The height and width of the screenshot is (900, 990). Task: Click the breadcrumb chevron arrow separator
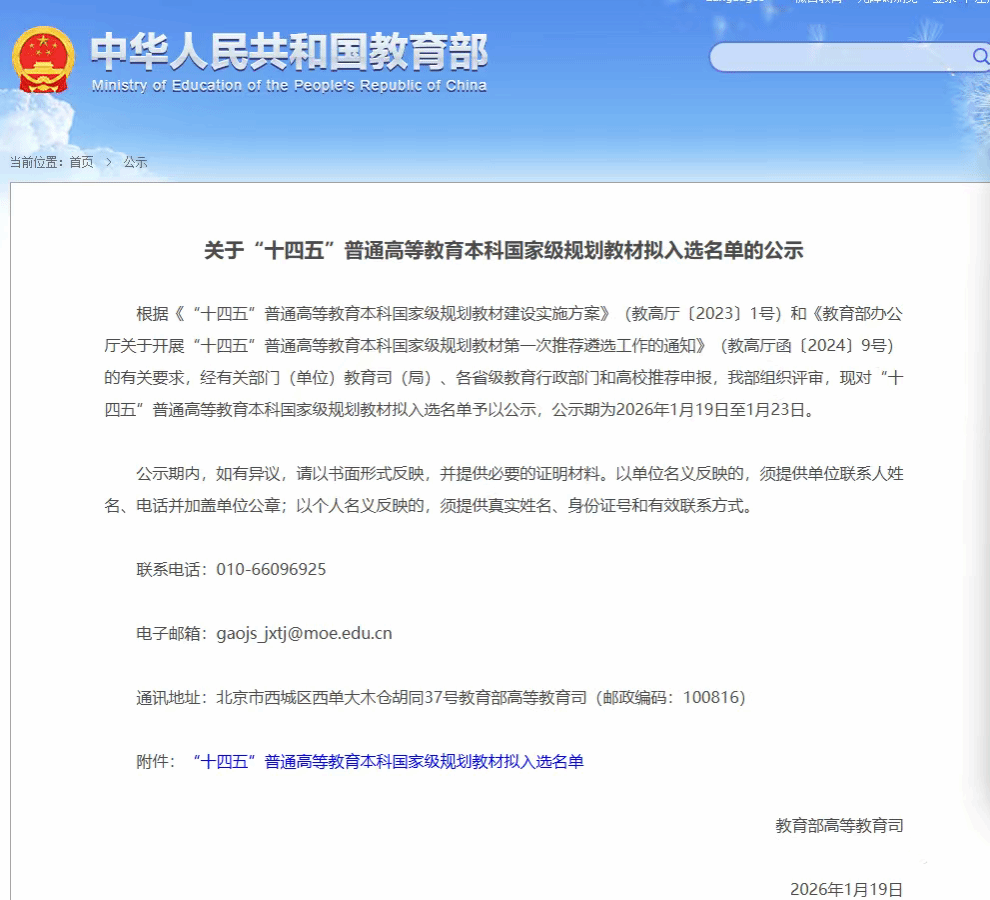[108, 162]
